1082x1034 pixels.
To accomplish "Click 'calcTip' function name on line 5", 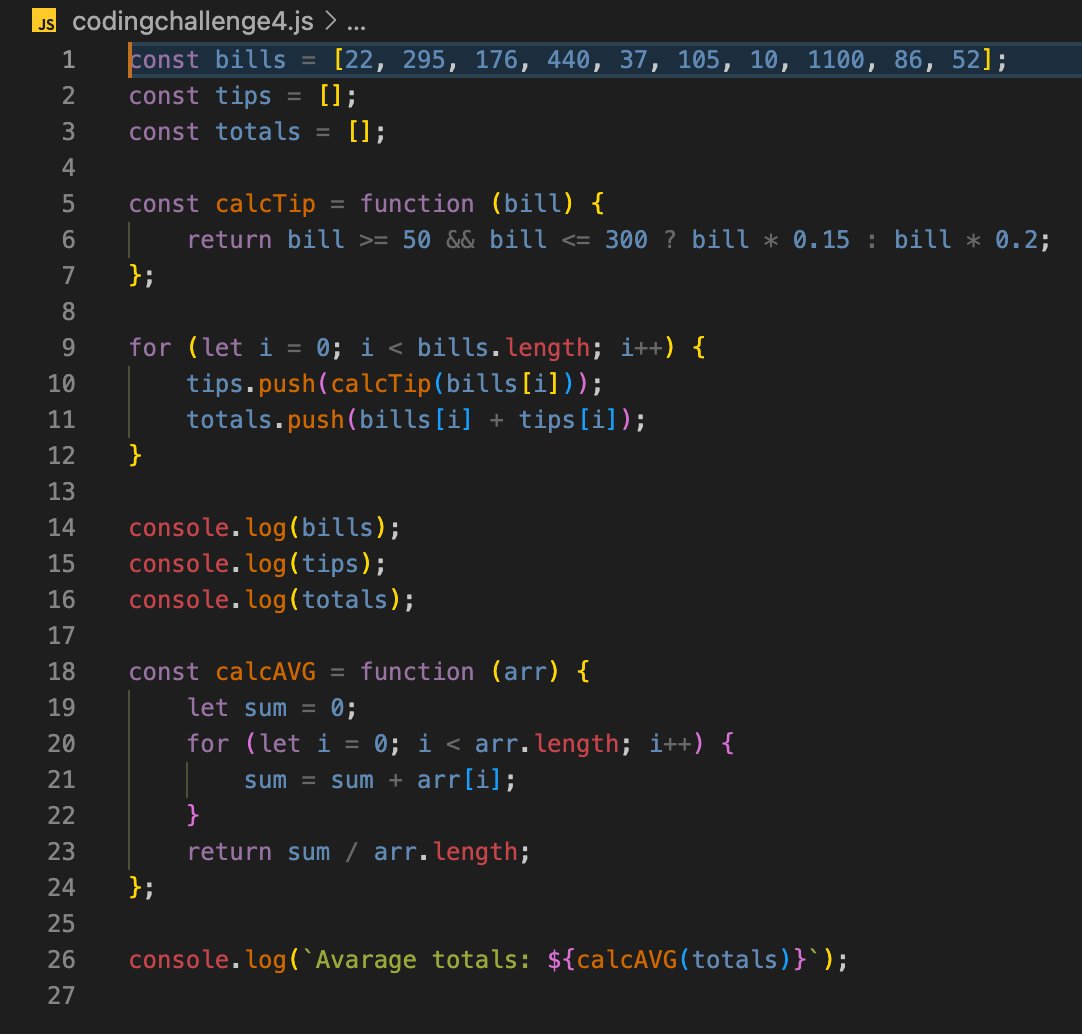I will 265,204.
